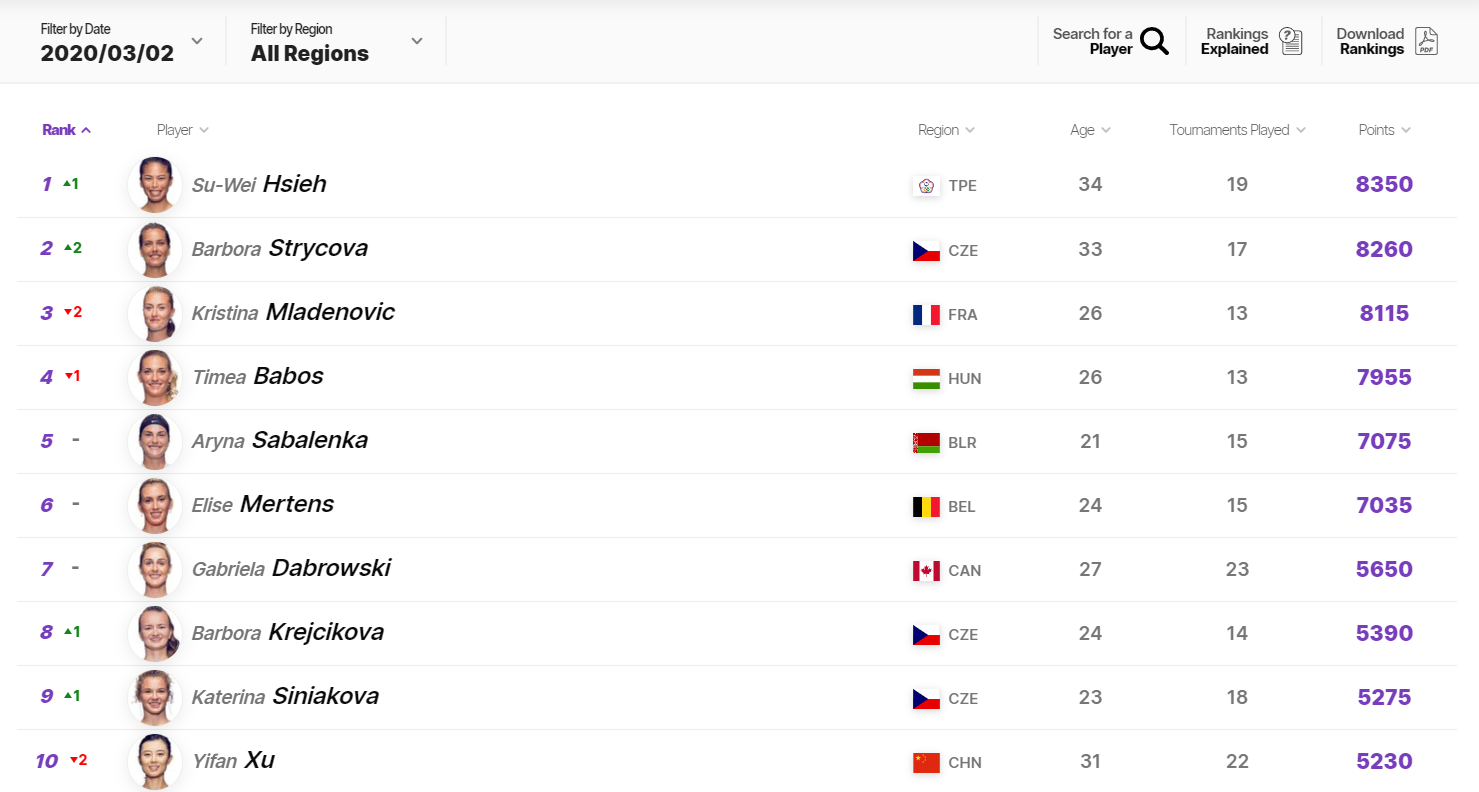Select Elise Mertens' 7035 points value

click(1384, 505)
